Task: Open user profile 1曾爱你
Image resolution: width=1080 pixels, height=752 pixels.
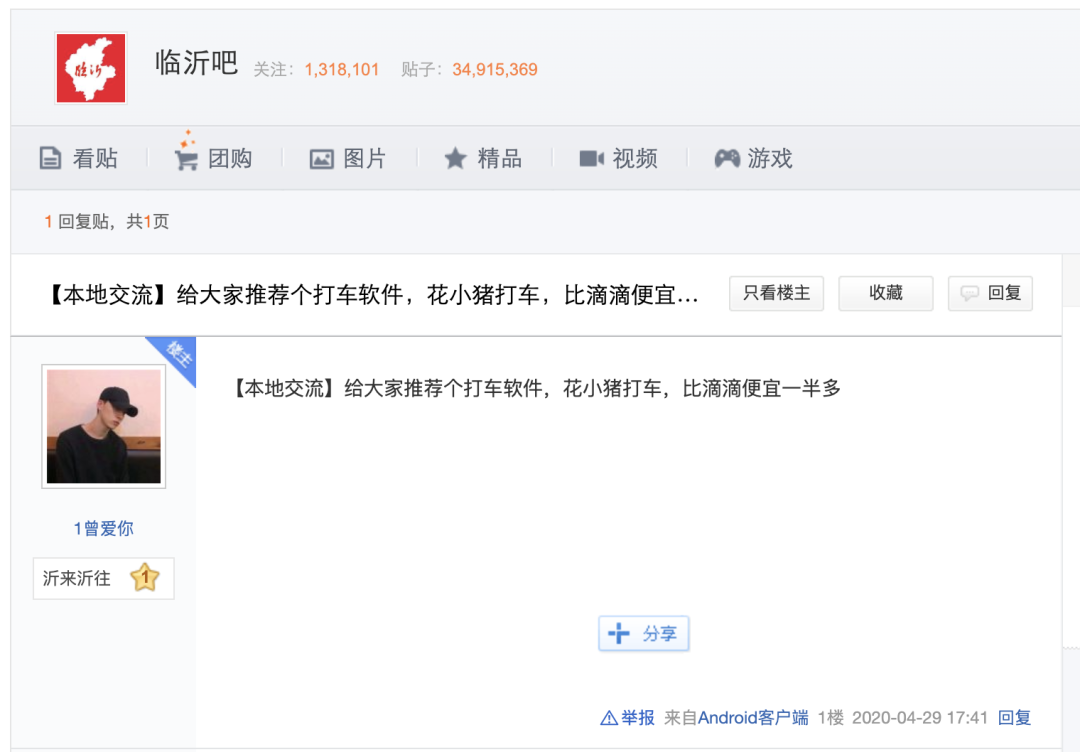Action: [x=104, y=528]
